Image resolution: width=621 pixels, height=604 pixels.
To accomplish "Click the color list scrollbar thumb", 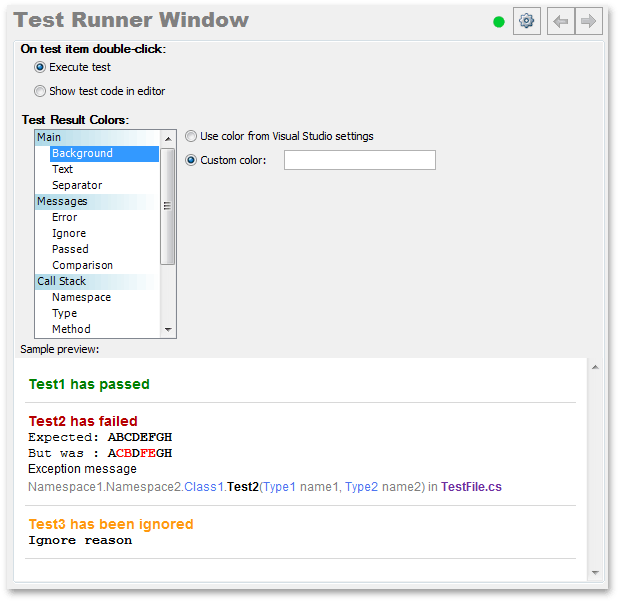I will 168,206.
